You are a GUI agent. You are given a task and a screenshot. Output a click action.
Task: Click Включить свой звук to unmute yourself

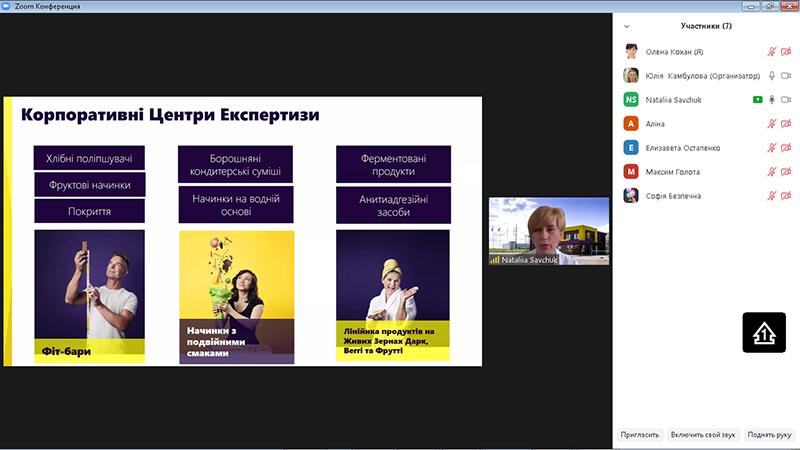703,435
